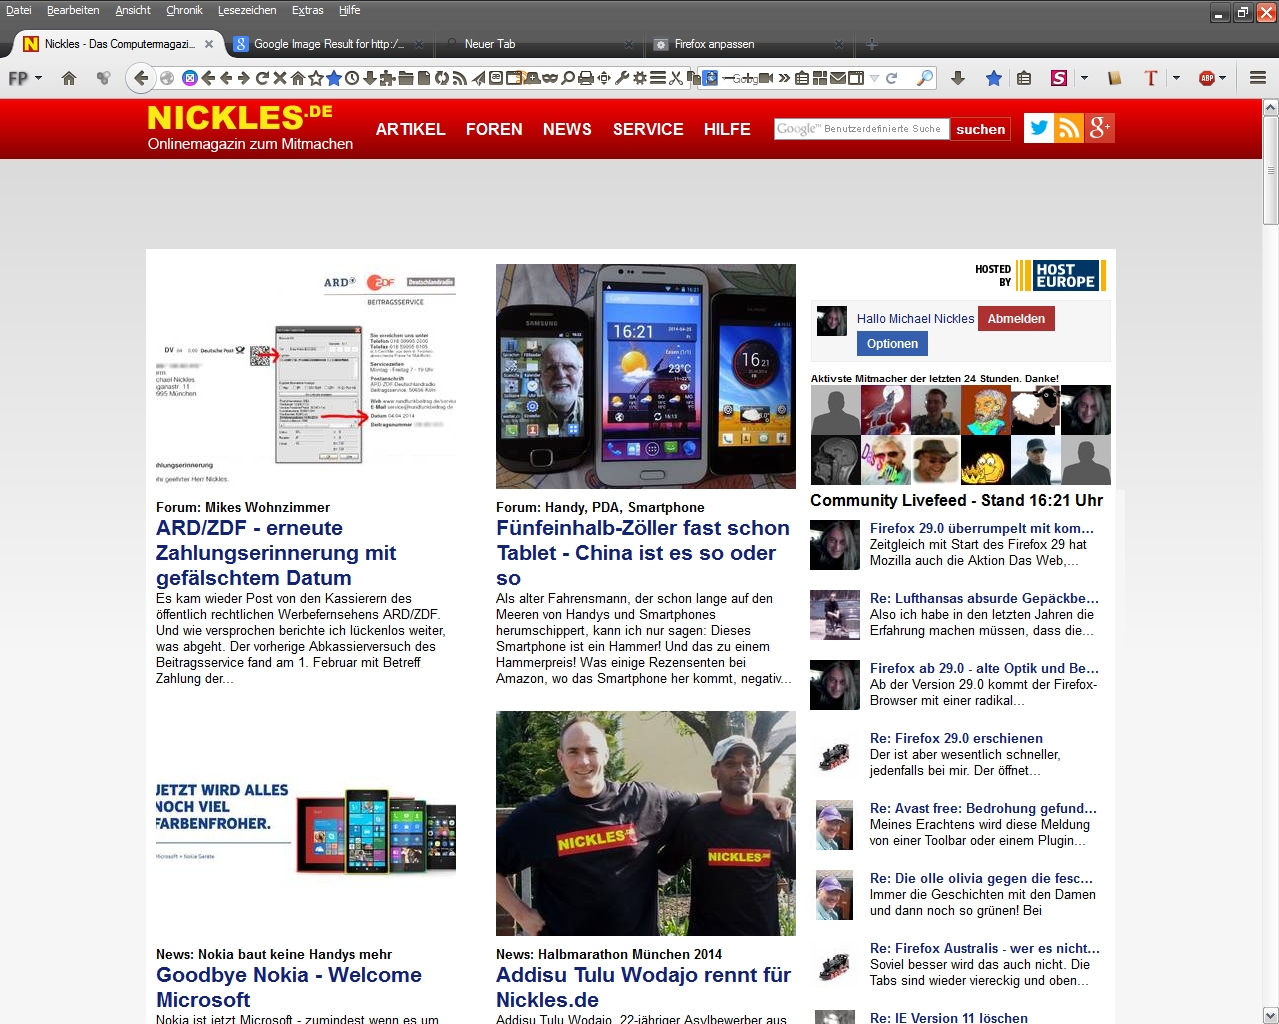
Task: Click the Abmelden button
Action: click(x=1016, y=319)
